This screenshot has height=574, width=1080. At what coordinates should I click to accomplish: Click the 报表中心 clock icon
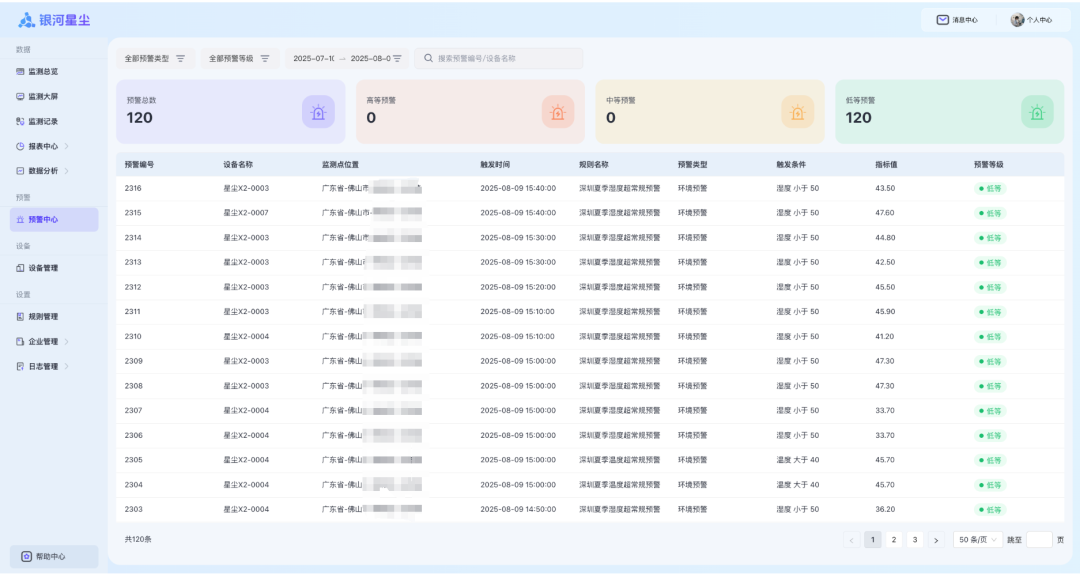pyautogui.click(x=20, y=146)
